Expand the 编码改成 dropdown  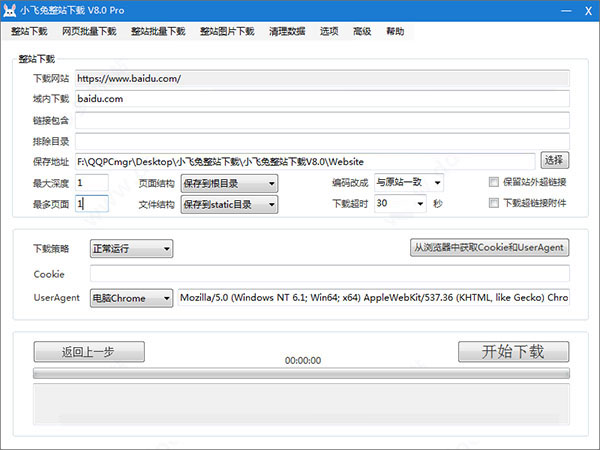409,182
